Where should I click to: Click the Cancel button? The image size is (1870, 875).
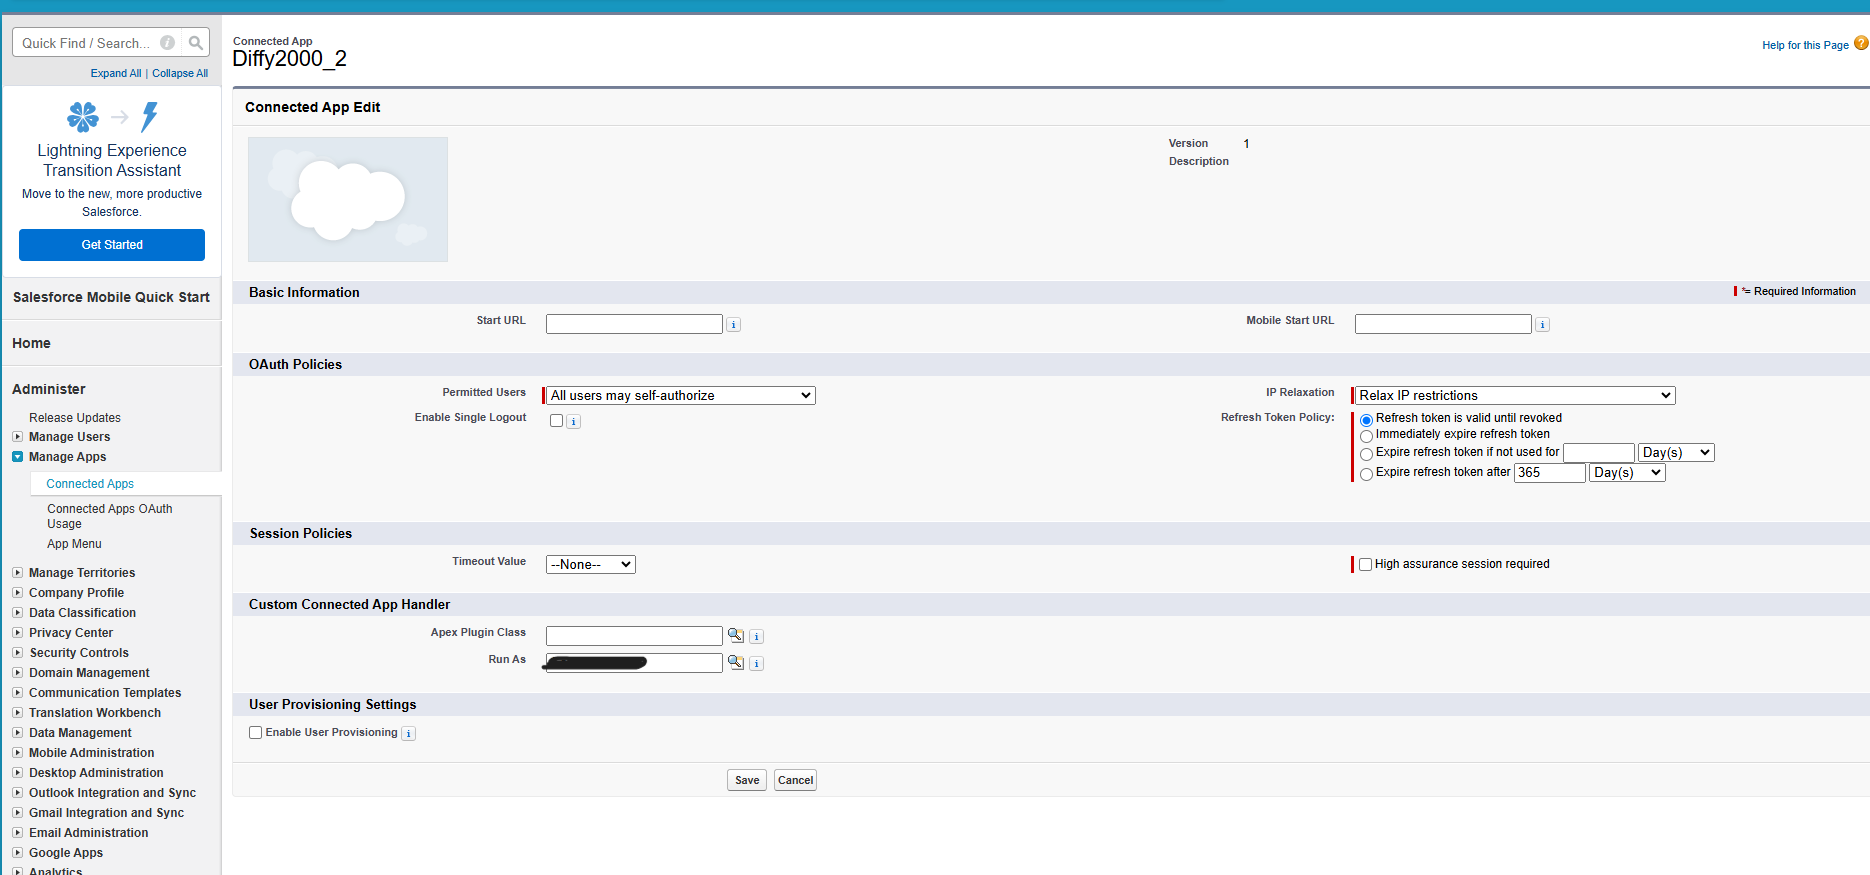coord(795,780)
